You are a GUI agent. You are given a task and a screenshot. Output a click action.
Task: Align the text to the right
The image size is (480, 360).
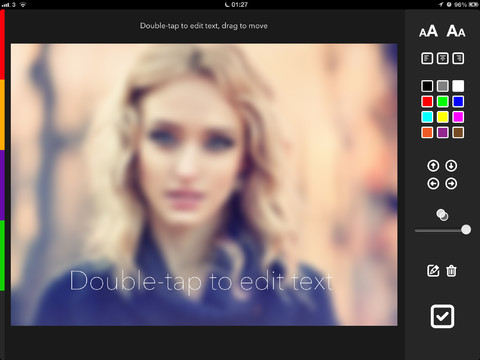pyautogui.click(x=458, y=58)
